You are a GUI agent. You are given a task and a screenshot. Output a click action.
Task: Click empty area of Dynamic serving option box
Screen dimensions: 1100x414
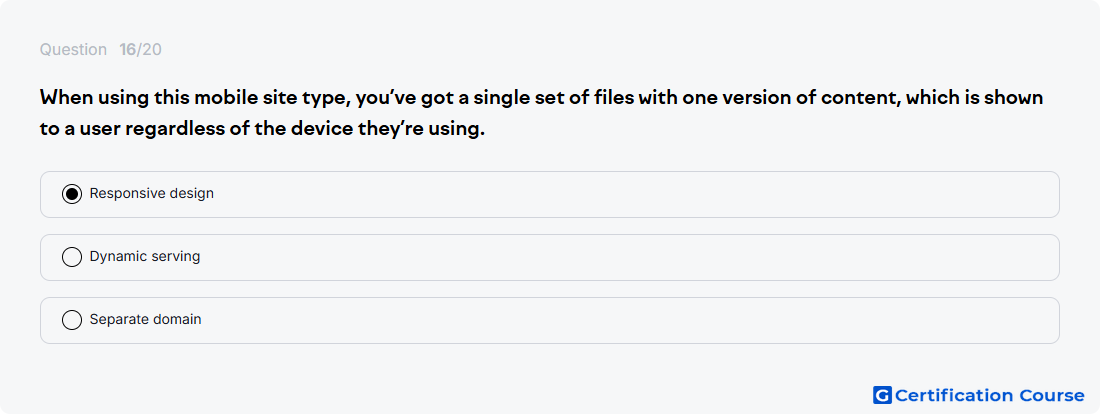(x=631, y=258)
